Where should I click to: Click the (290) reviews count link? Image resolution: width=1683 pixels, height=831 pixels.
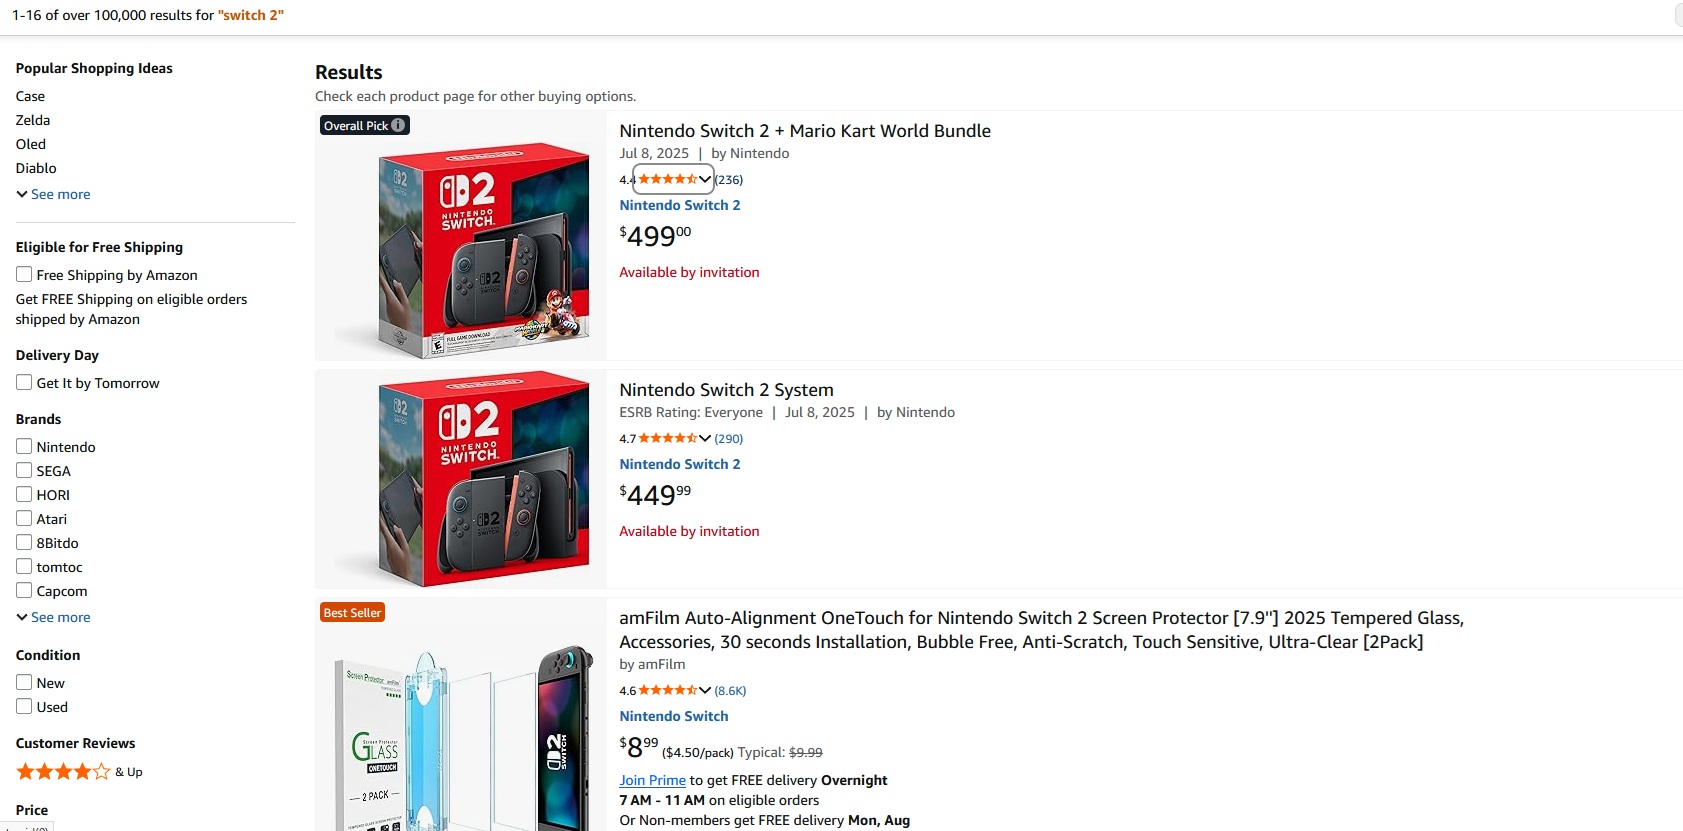(728, 439)
